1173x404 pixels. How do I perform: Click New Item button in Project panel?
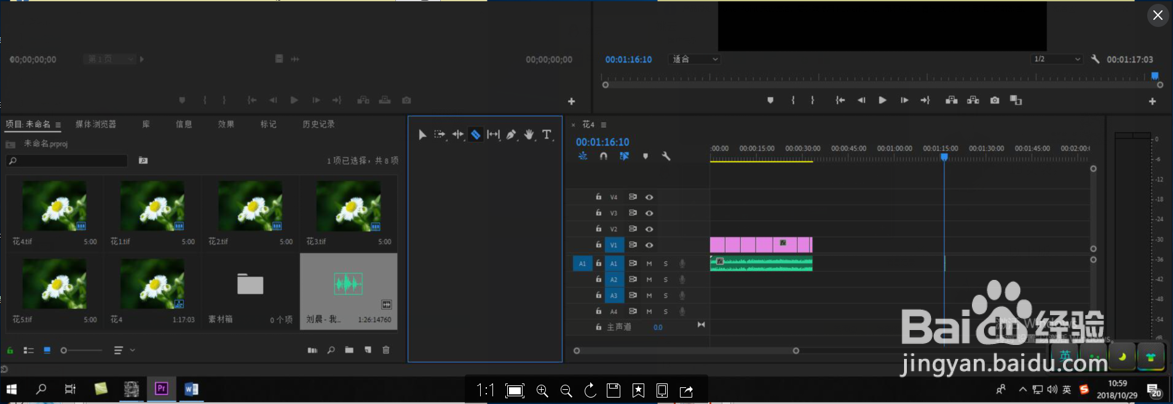click(367, 350)
